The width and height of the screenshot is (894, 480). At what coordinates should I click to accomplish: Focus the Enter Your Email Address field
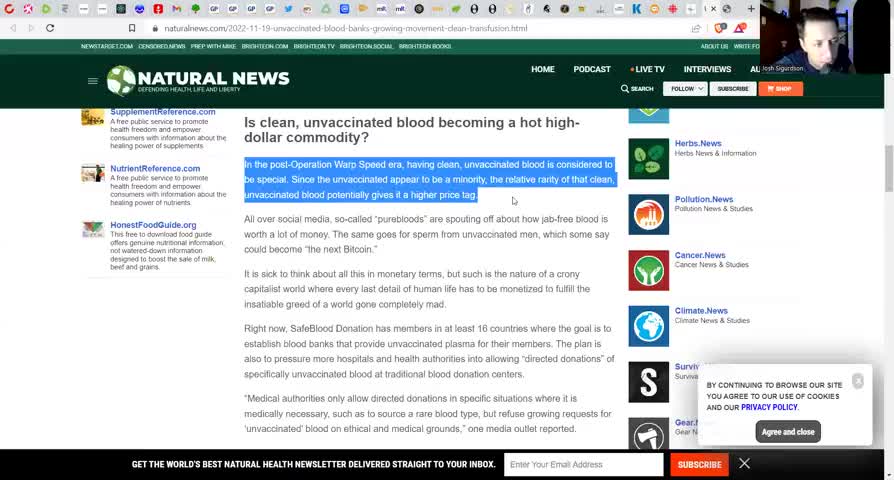[x=583, y=465]
